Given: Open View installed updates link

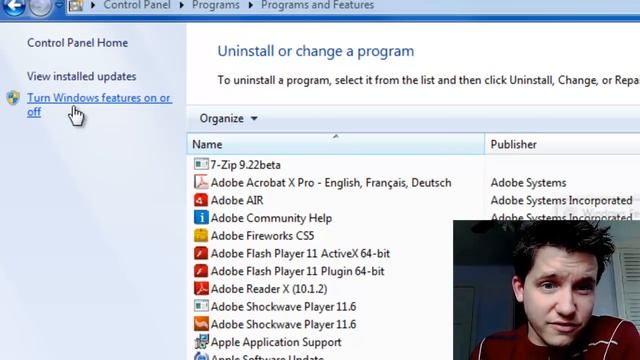Looking at the screenshot, I should coord(82,76).
